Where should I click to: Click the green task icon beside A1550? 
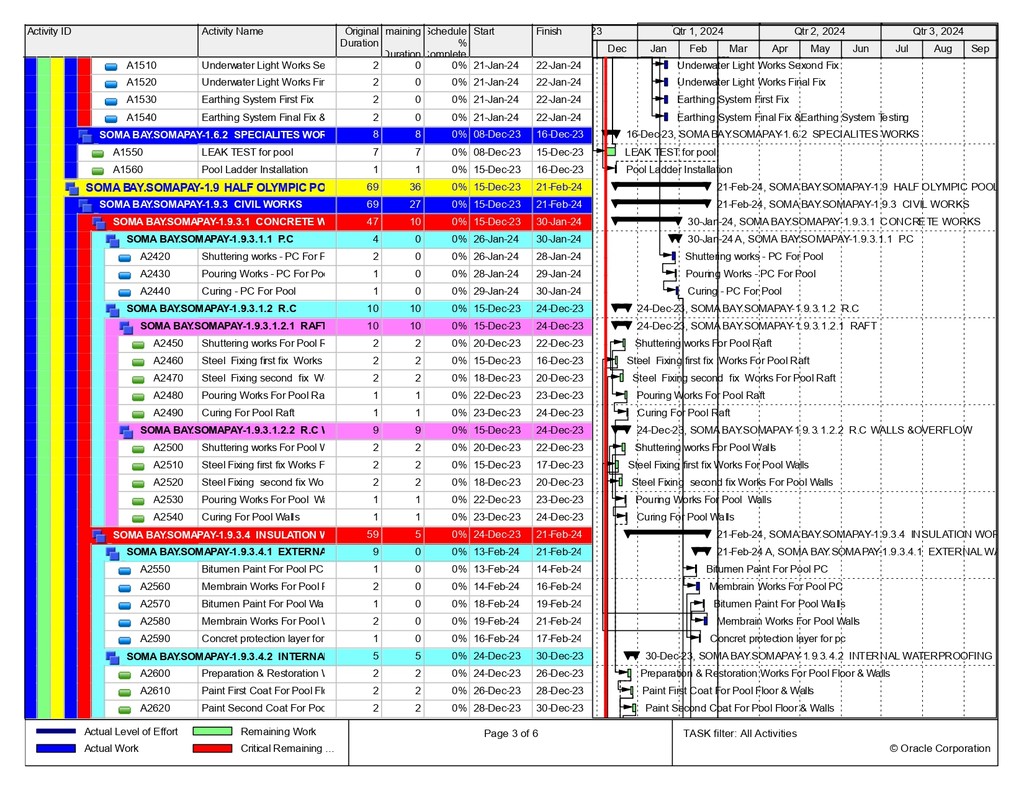pos(98,153)
